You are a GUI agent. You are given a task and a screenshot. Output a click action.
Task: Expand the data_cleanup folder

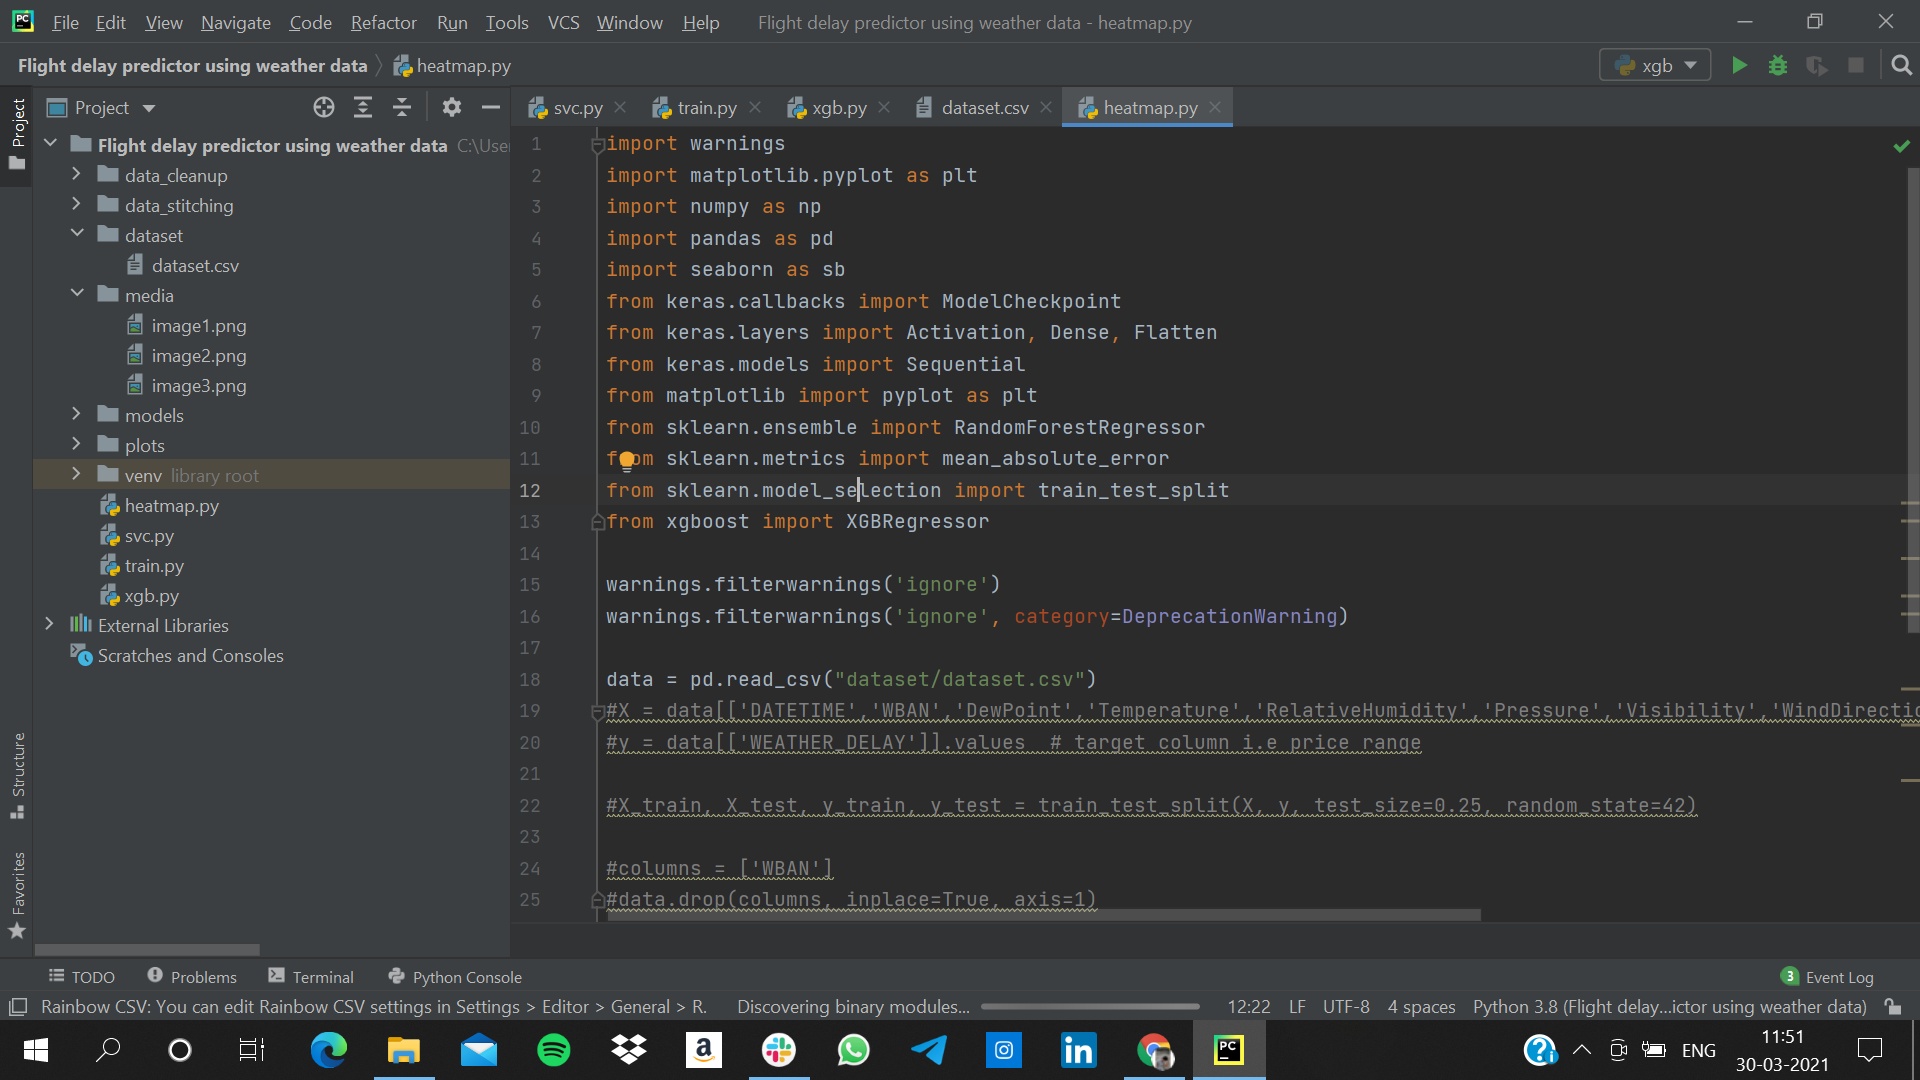tap(76, 175)
